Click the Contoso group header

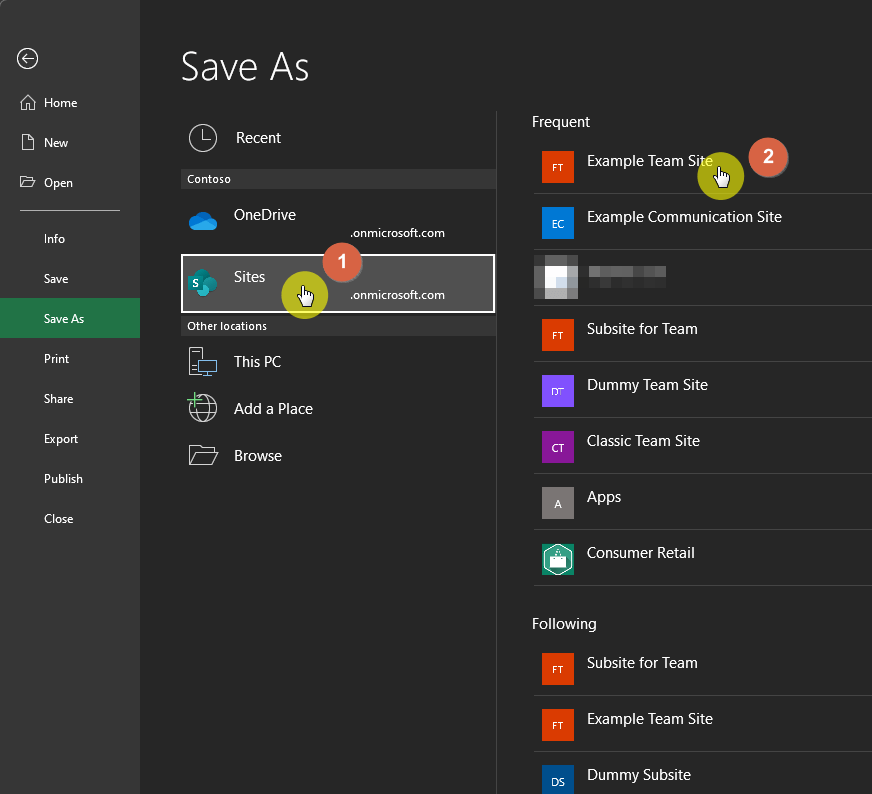(x=338, y=179)
